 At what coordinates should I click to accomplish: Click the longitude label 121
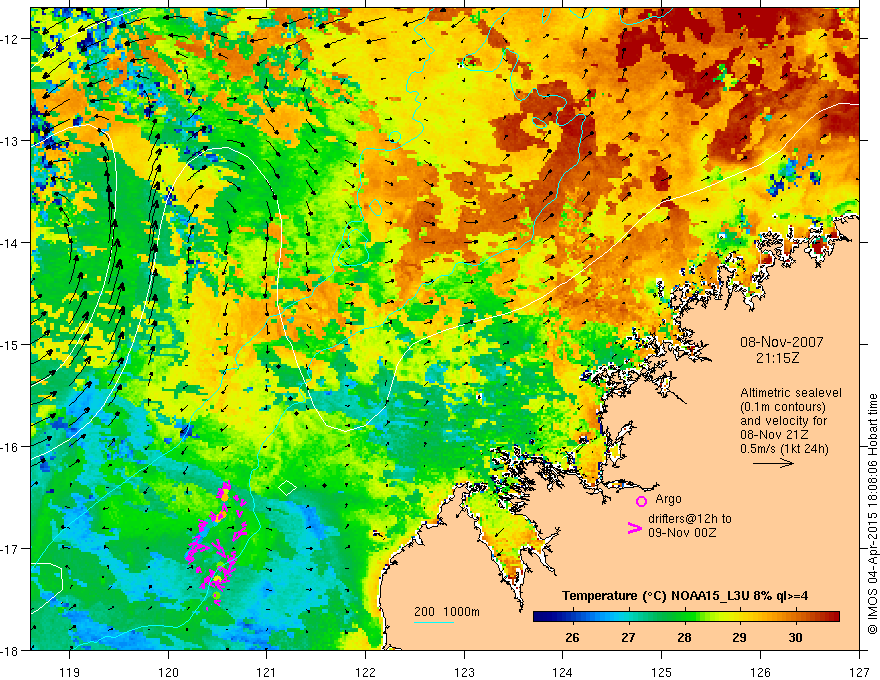point(267,672)
